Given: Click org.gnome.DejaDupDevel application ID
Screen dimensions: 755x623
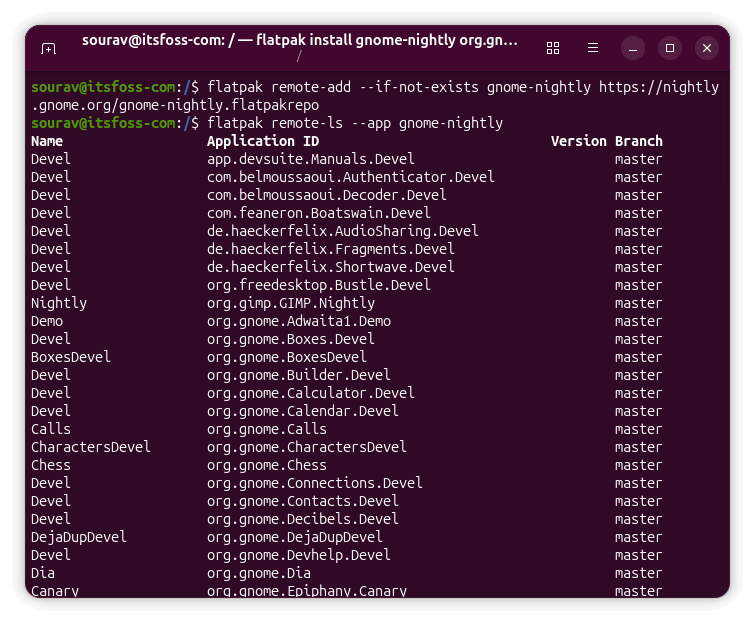Looking at the screenshot, I should pyautogui.click(x=295, y=537).
